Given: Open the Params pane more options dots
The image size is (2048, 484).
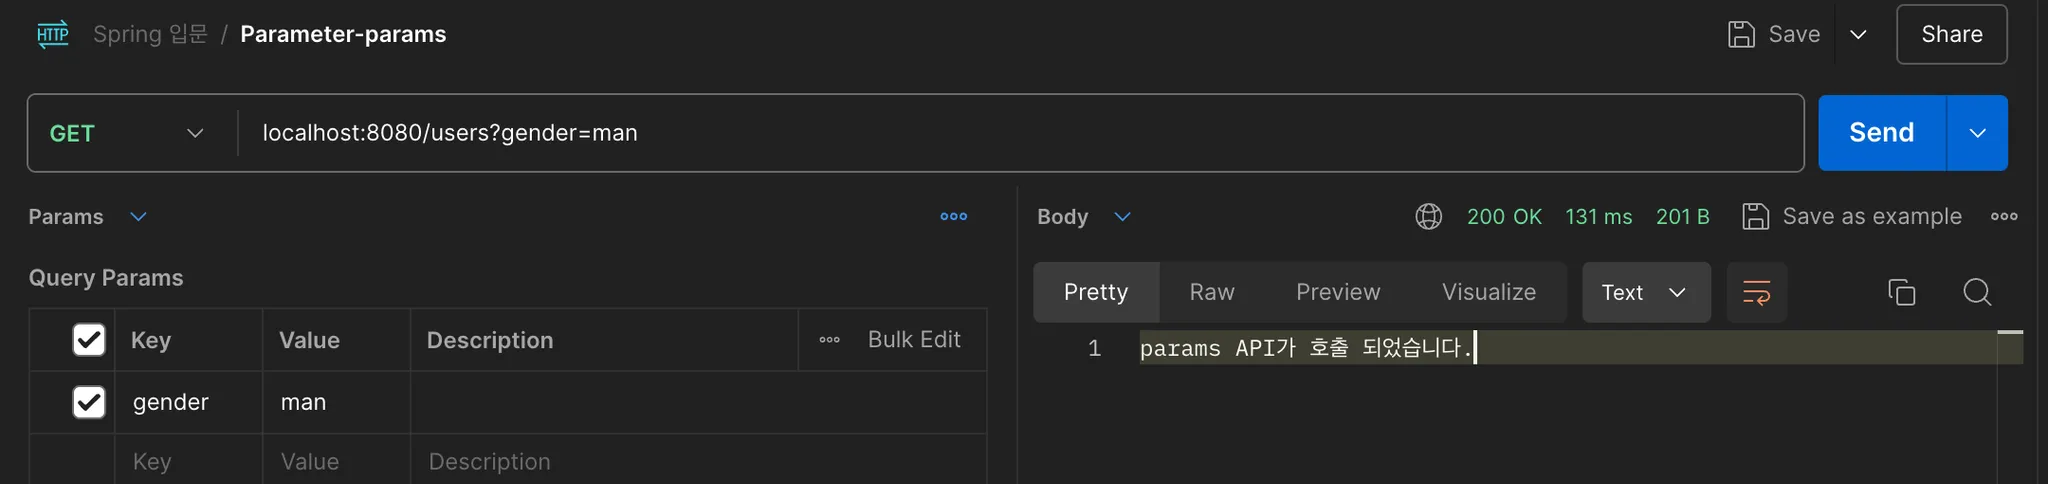Looking at the screenshot, I should tap(953, 216).
